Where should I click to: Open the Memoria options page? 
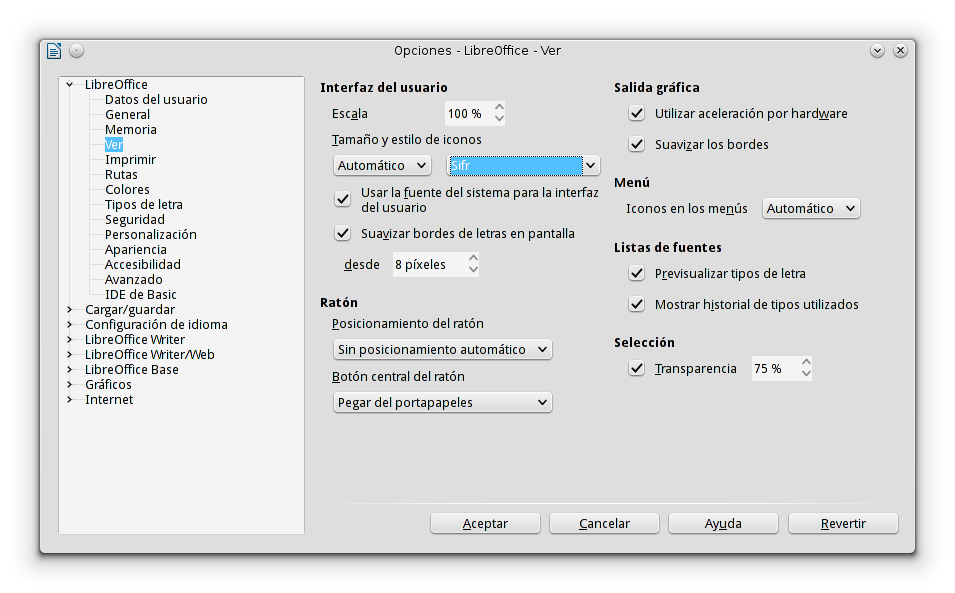point(131,130)
